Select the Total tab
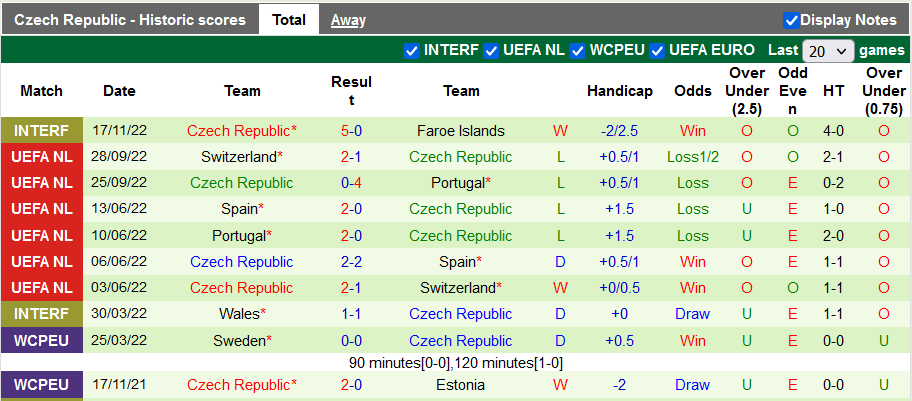This screenshot has width=912, height=401. click(x=289, y=20)
